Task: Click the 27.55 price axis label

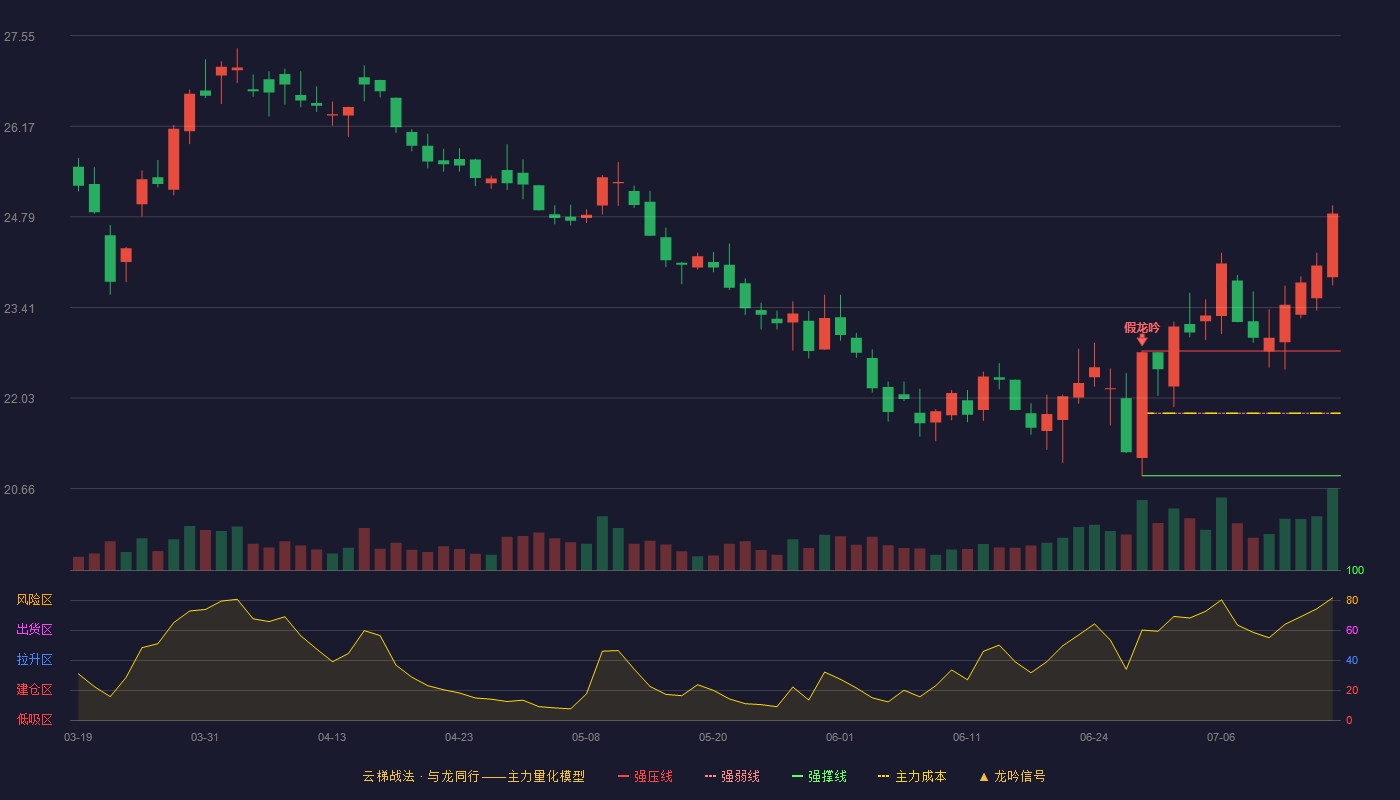Action: point(19,37)
